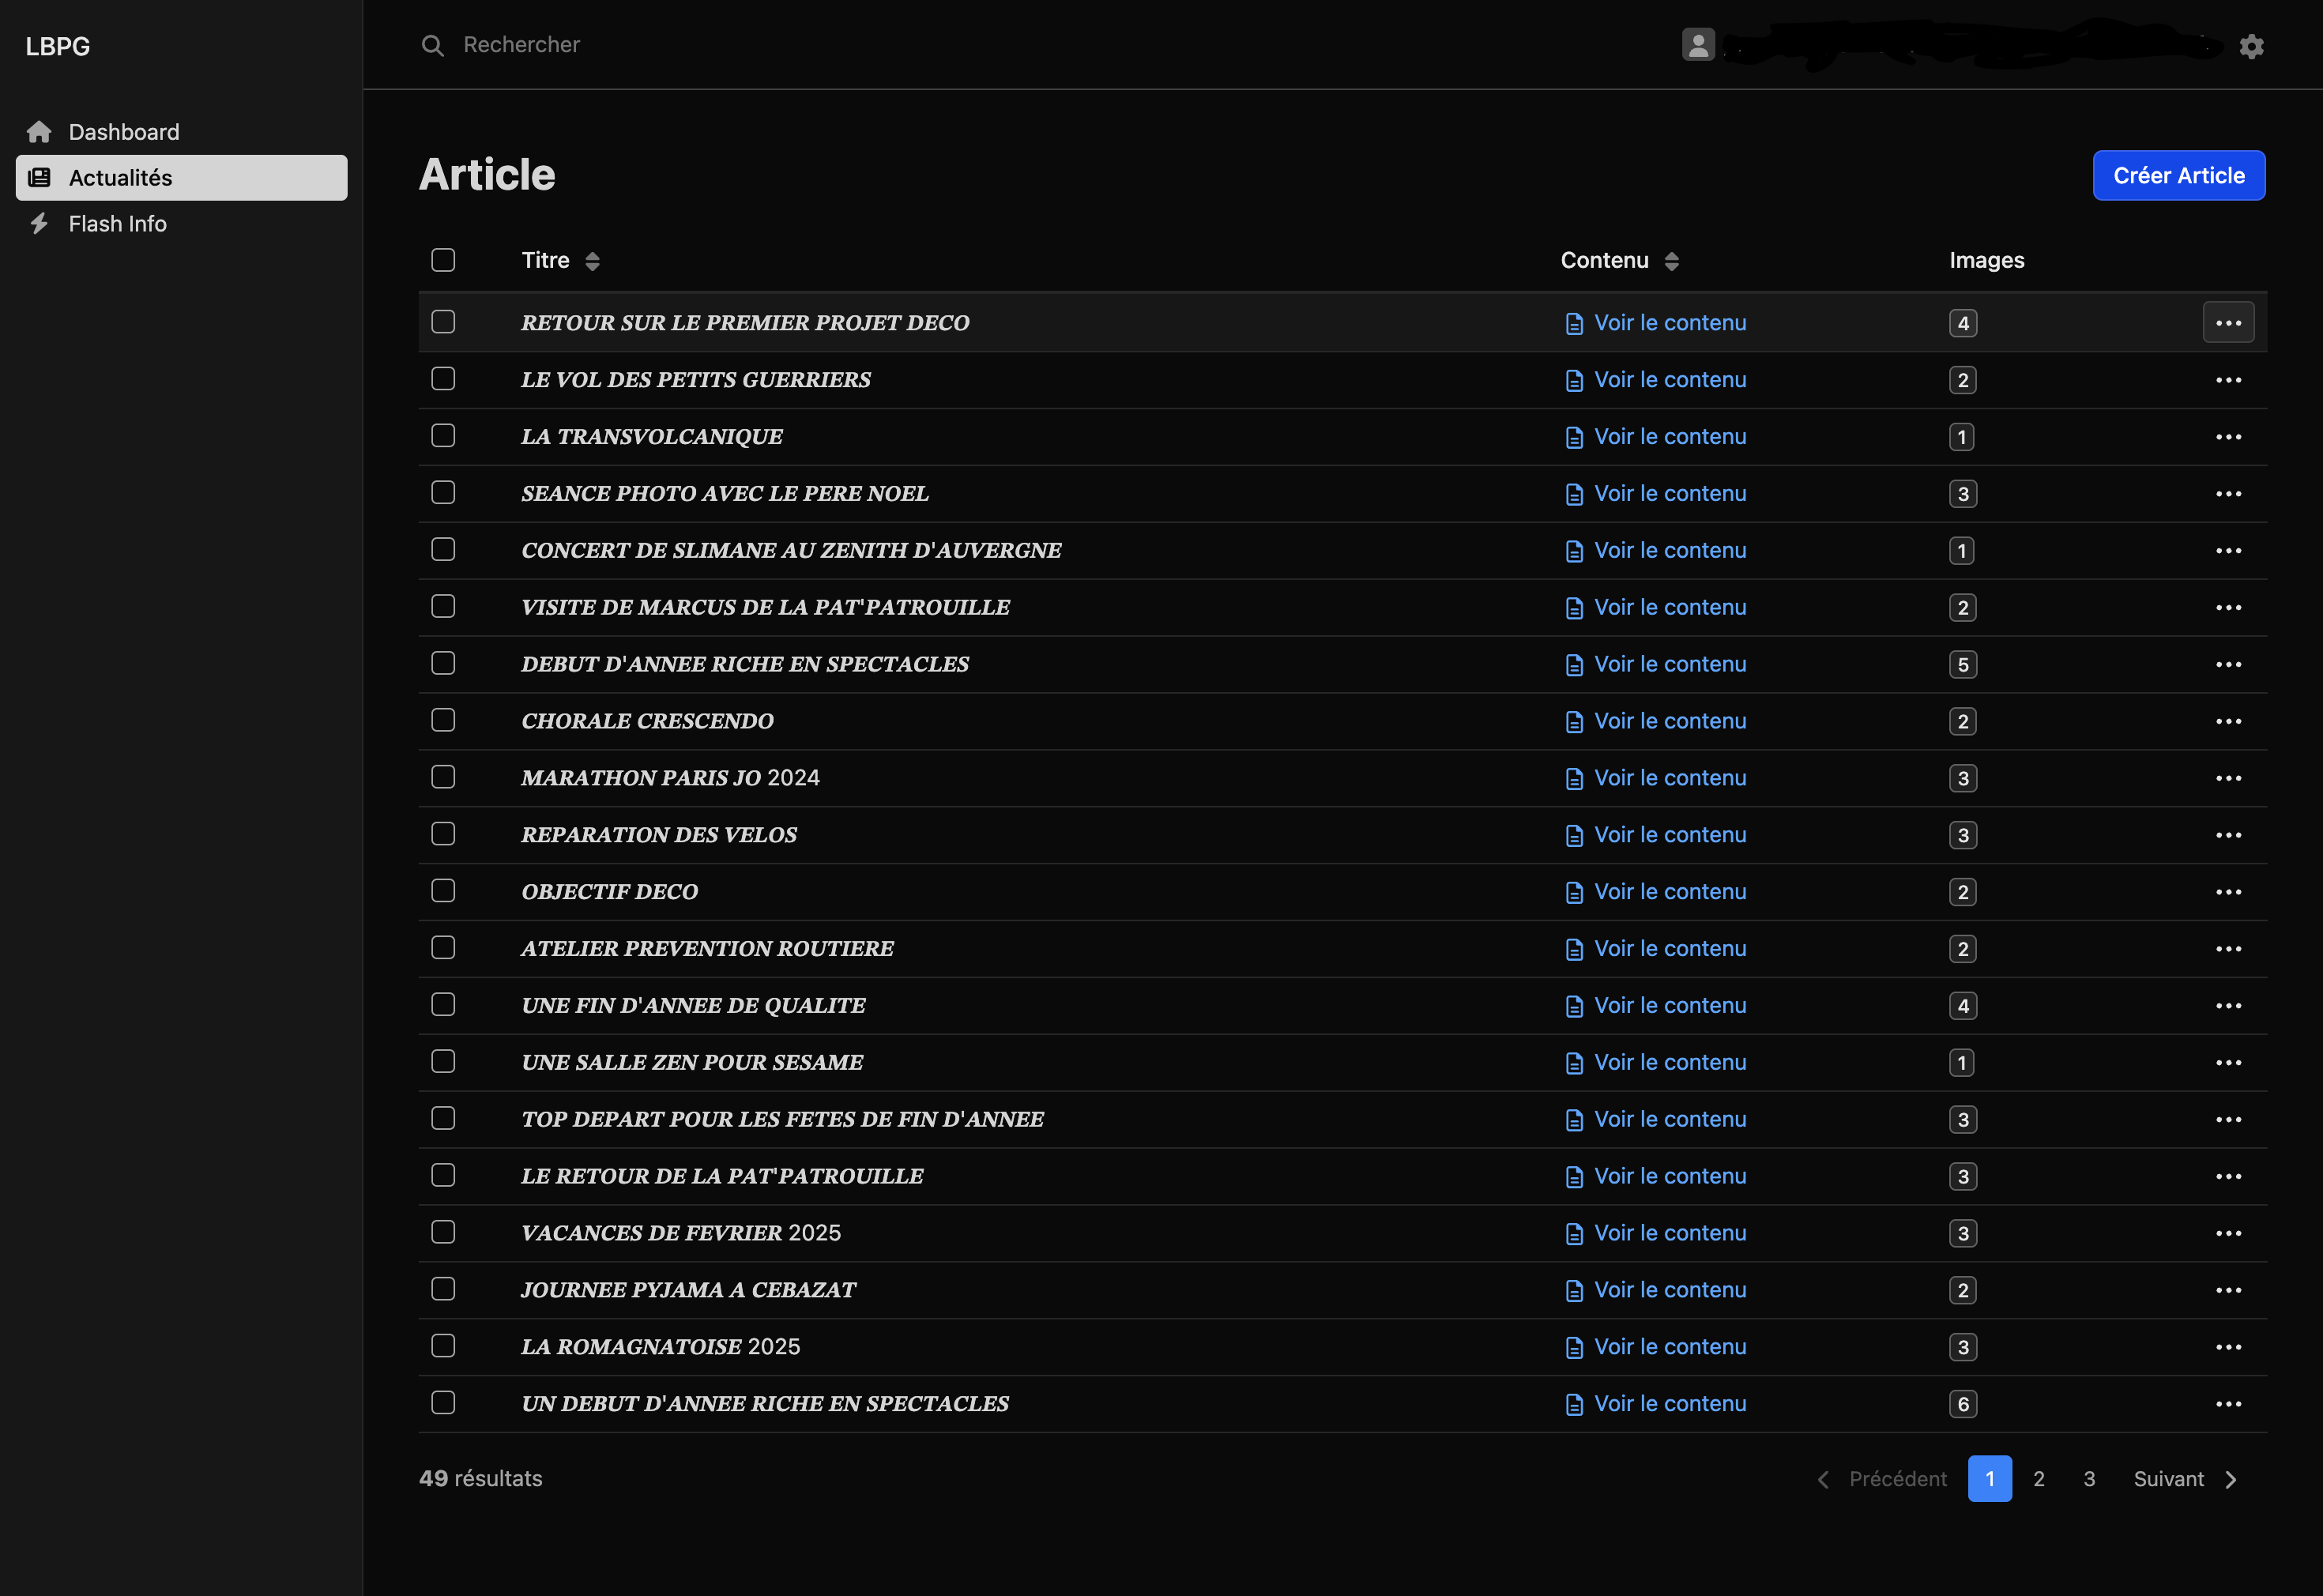
Task: Open Flash Info section in sidebar
Action: click(181, 224)
